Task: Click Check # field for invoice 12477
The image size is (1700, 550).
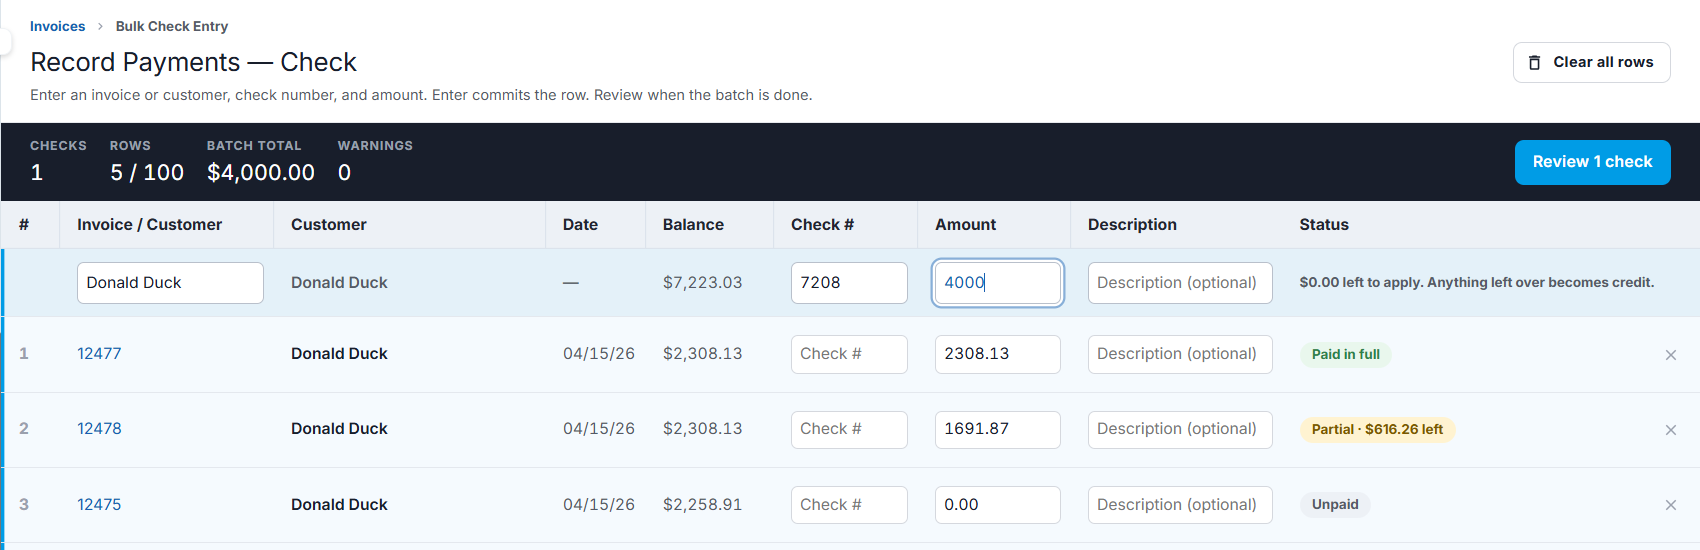Action: point(849,354)
